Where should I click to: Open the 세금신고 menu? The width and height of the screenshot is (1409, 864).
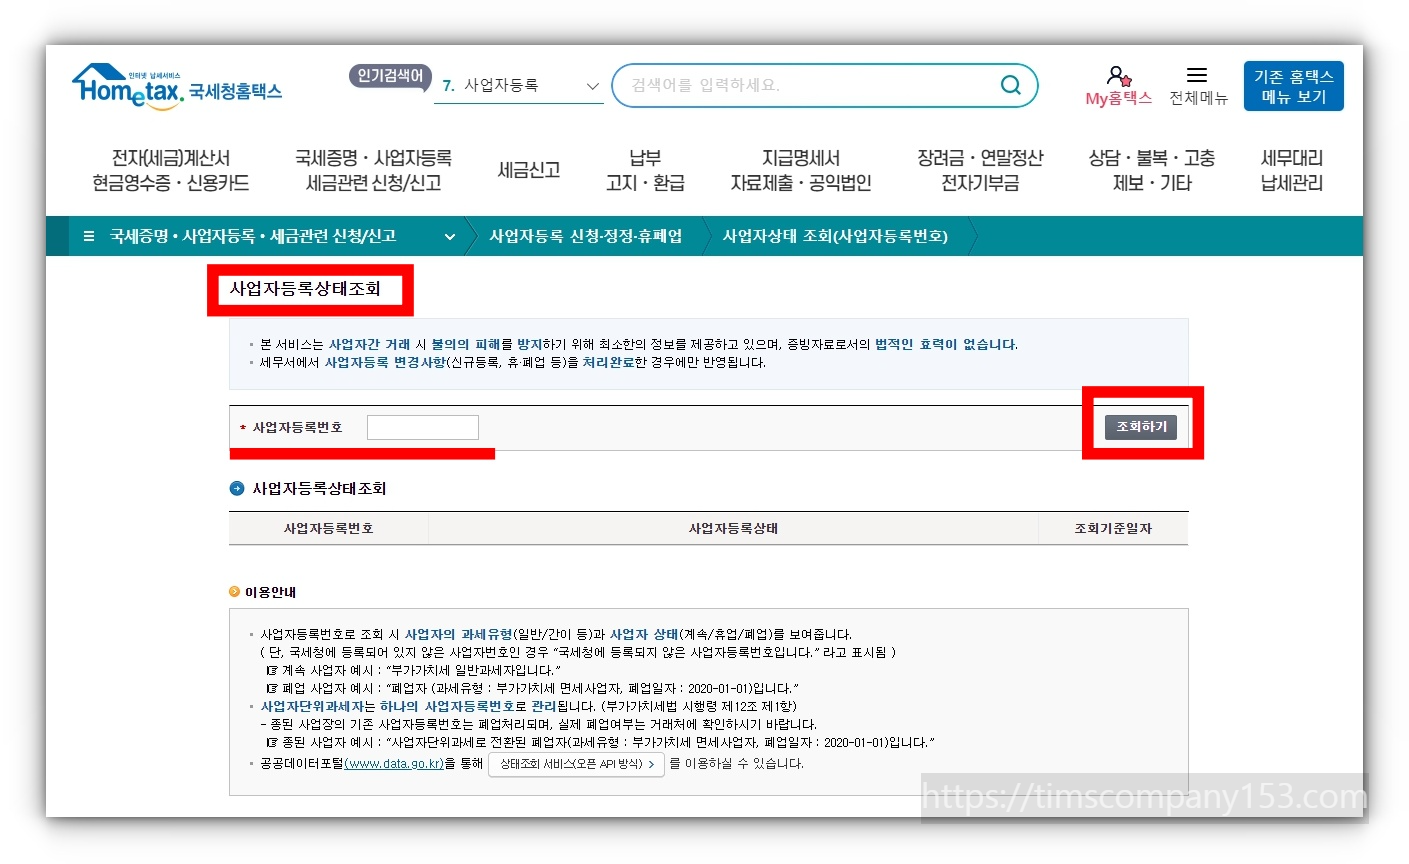[529, 170]
